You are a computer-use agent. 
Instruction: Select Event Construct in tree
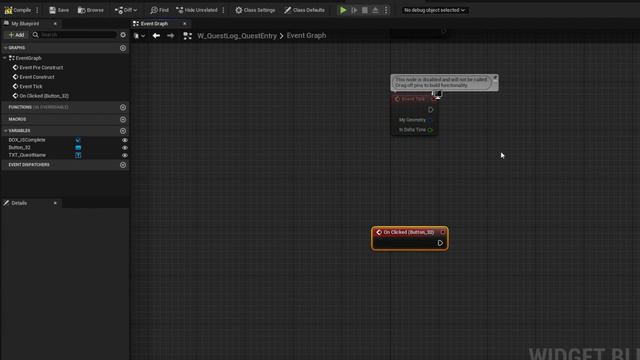37,77
